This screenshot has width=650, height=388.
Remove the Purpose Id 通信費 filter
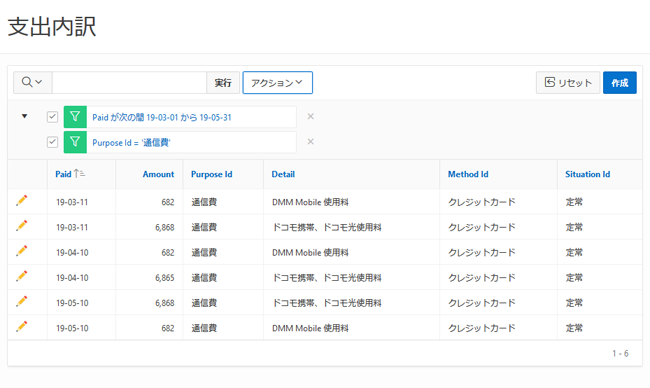tap(310, 142)
